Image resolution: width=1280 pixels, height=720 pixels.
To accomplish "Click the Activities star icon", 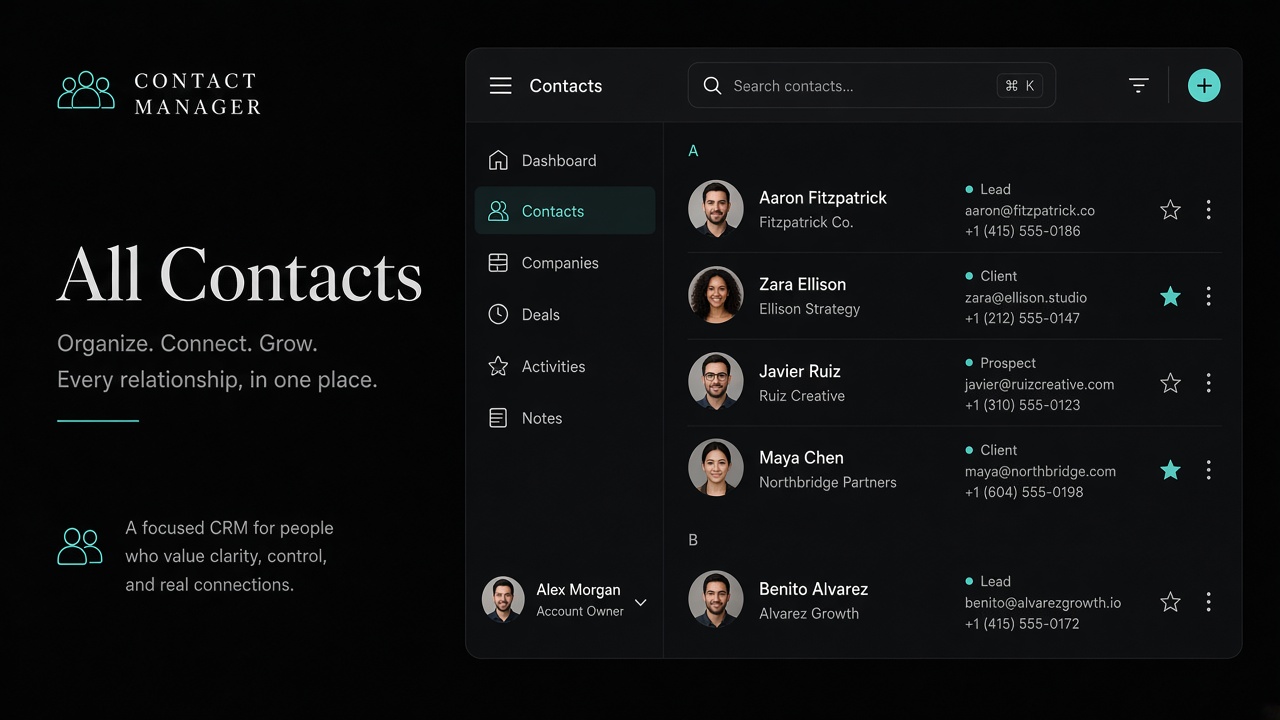I will pos(498,366).
